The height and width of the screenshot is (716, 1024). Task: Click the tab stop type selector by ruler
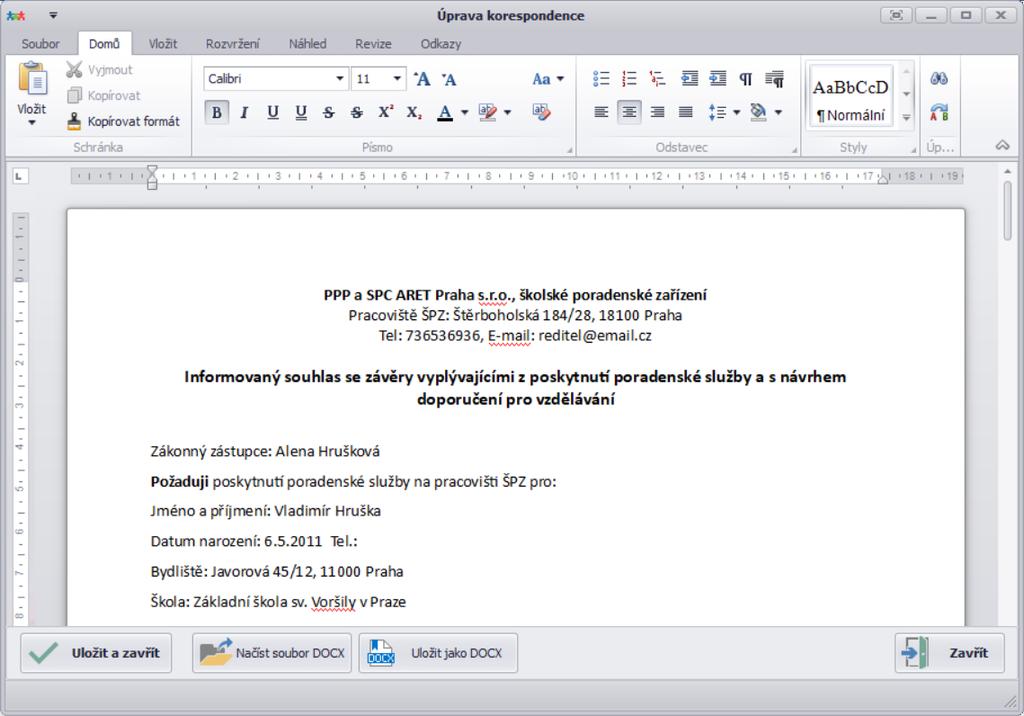click(x=20, y=176)
